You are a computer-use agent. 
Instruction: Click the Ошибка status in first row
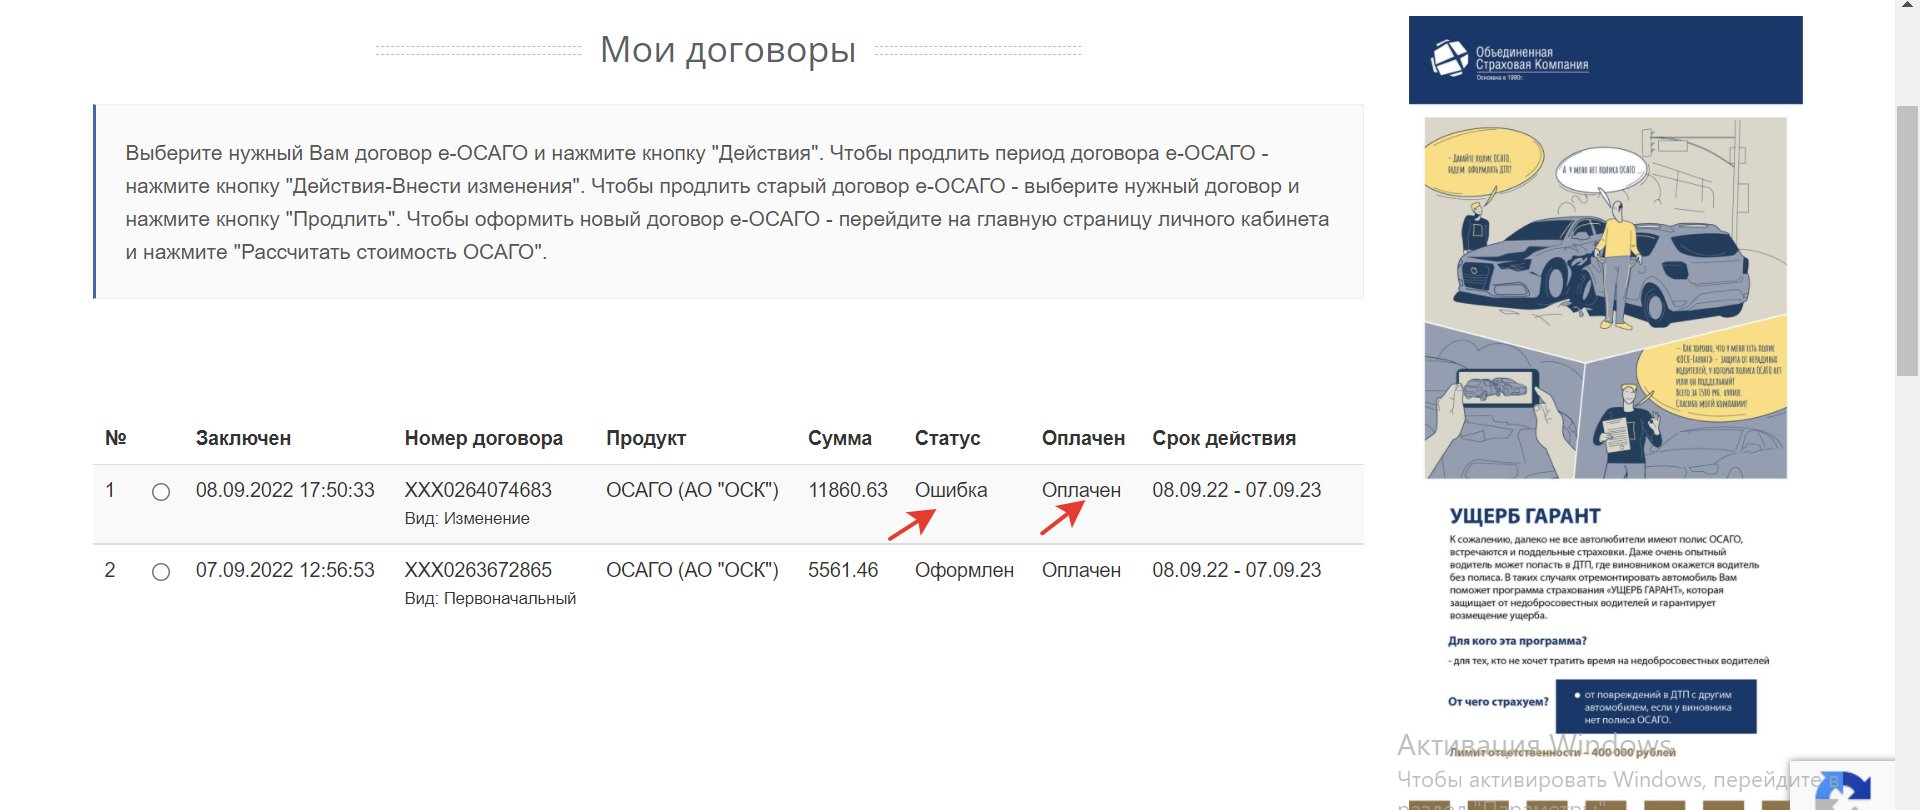tap(950, 490)
